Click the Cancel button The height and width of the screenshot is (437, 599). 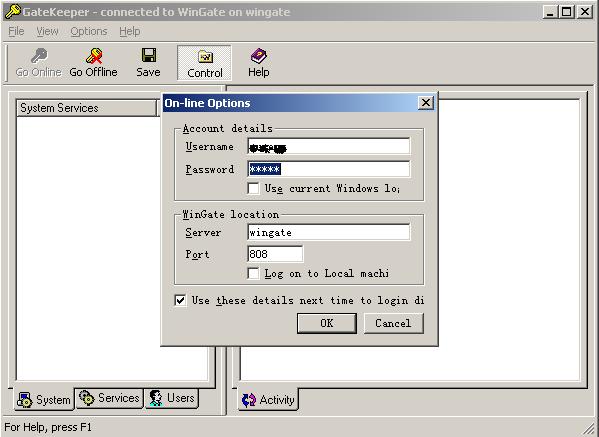393,323
